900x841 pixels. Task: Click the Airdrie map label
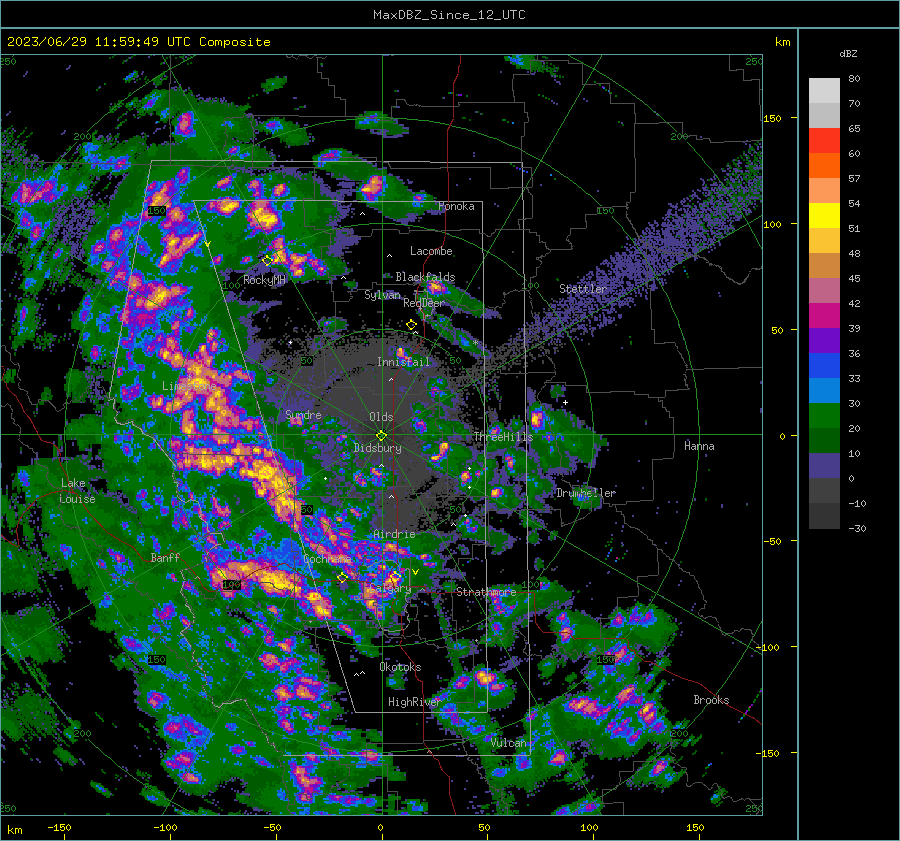click(394, 534)
